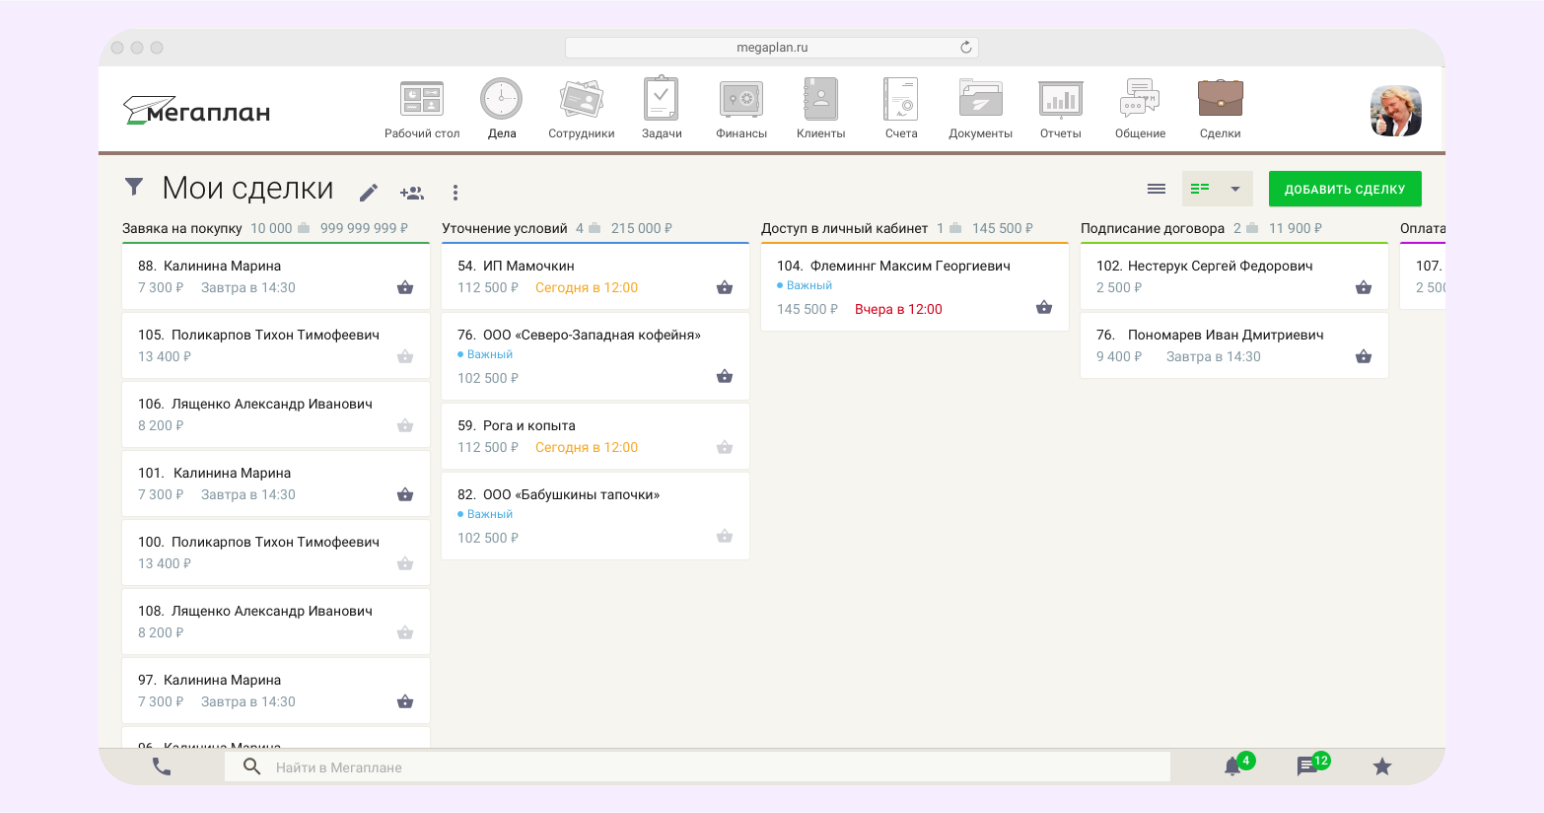Click the Добавить сделку button

[x=1344, y=189]
